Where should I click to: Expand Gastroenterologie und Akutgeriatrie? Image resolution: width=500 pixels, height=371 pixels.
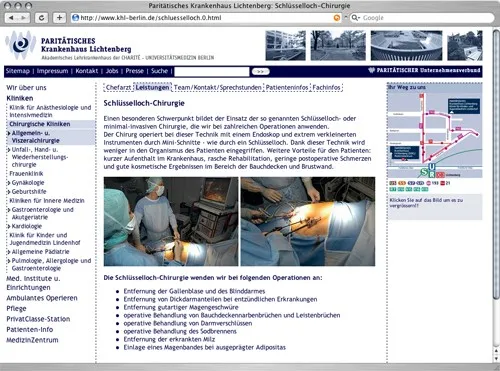(x=41, y=213)
